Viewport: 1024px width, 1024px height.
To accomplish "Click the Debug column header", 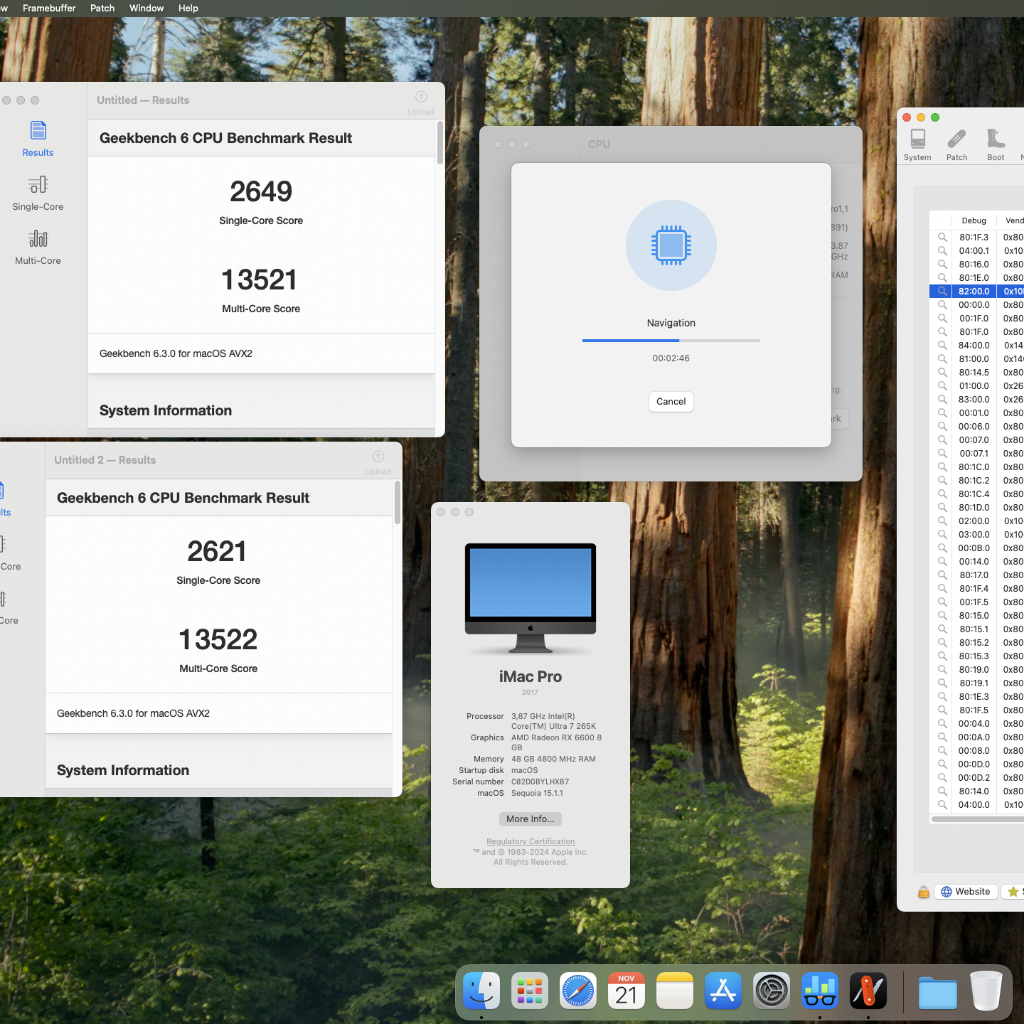I will tap(973, 220).
